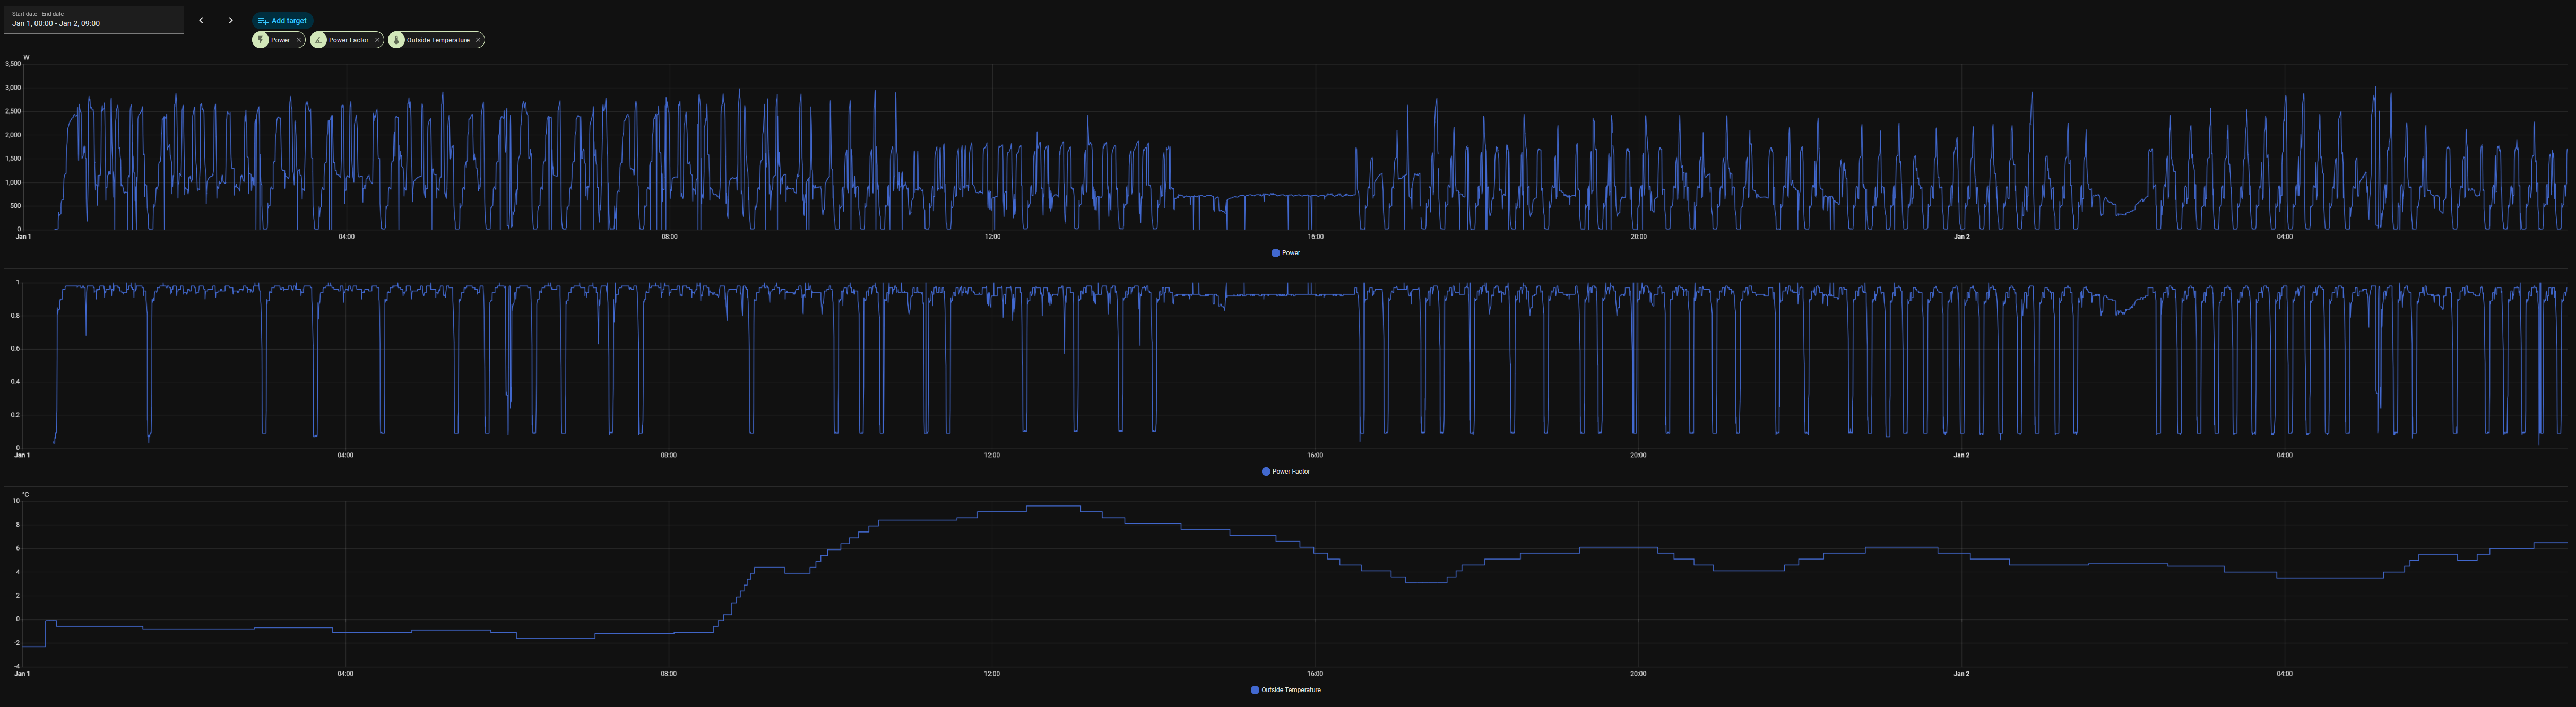2576x707 pixels.
Task: Toggle Power series via chart legend
Action: 1290,253
